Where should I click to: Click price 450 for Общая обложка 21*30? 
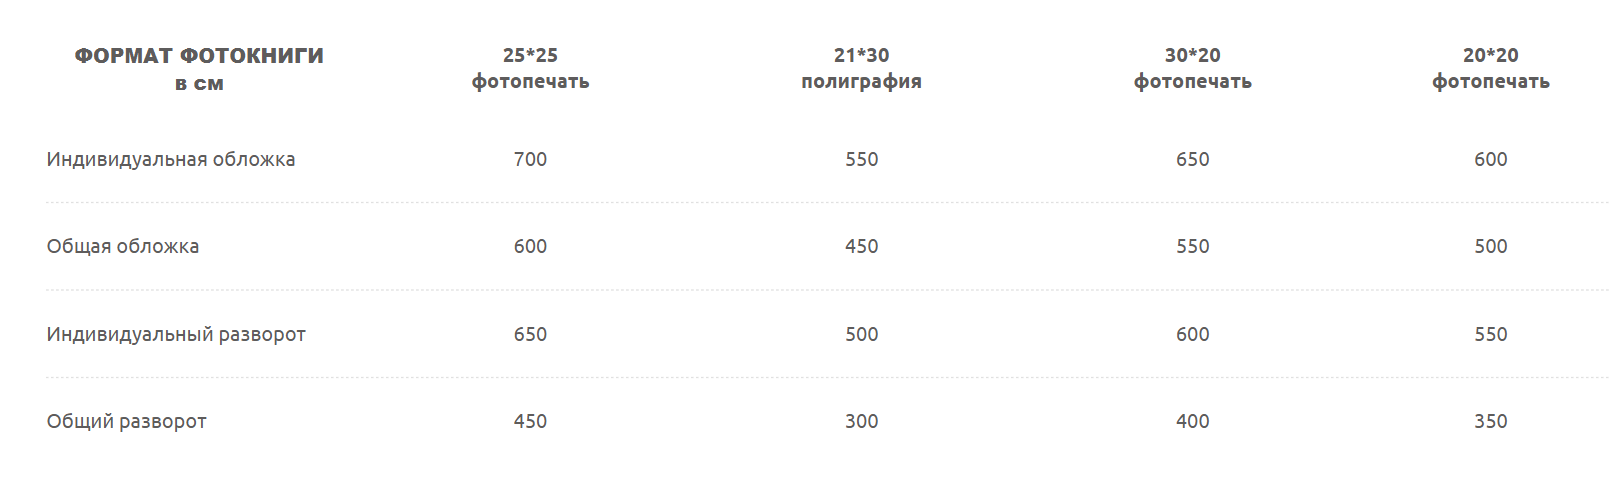coord(861,246)
